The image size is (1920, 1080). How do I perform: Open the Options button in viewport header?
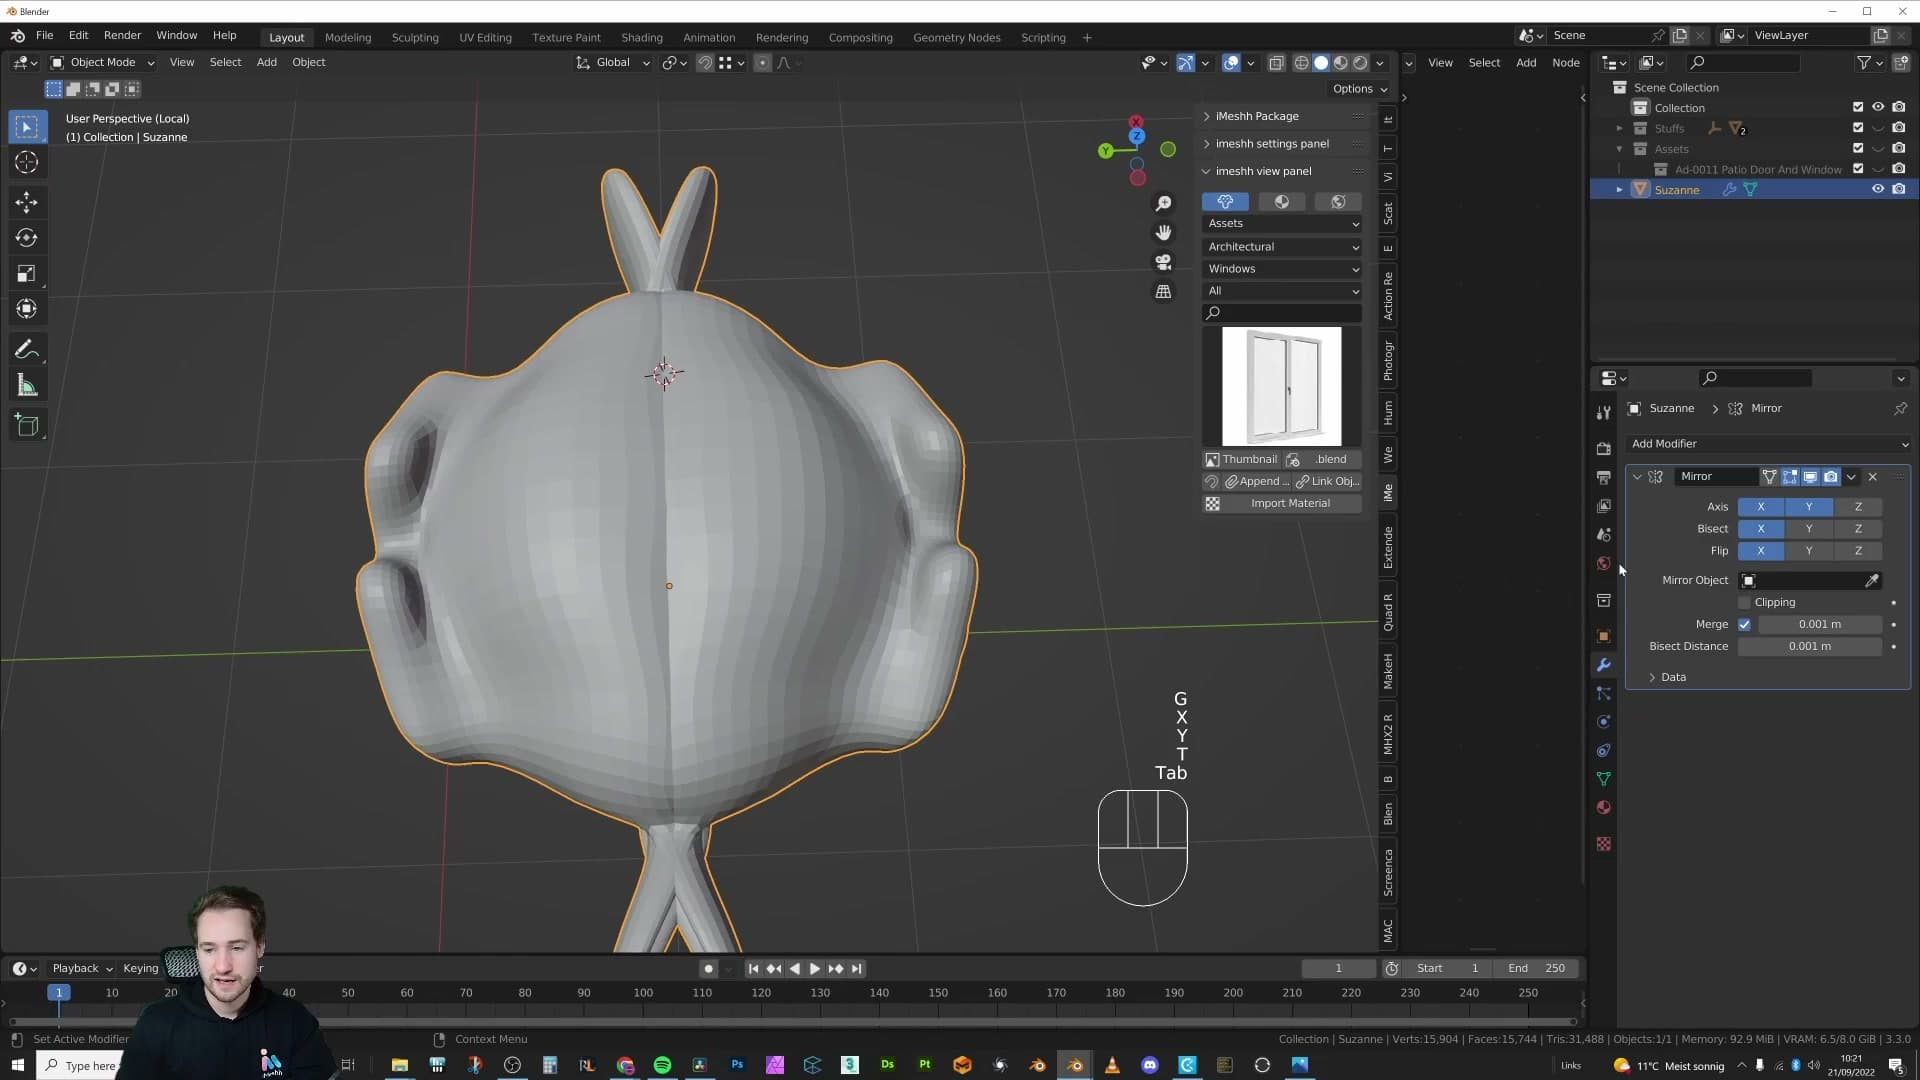pyautogui.click(x=1360, y=89)
